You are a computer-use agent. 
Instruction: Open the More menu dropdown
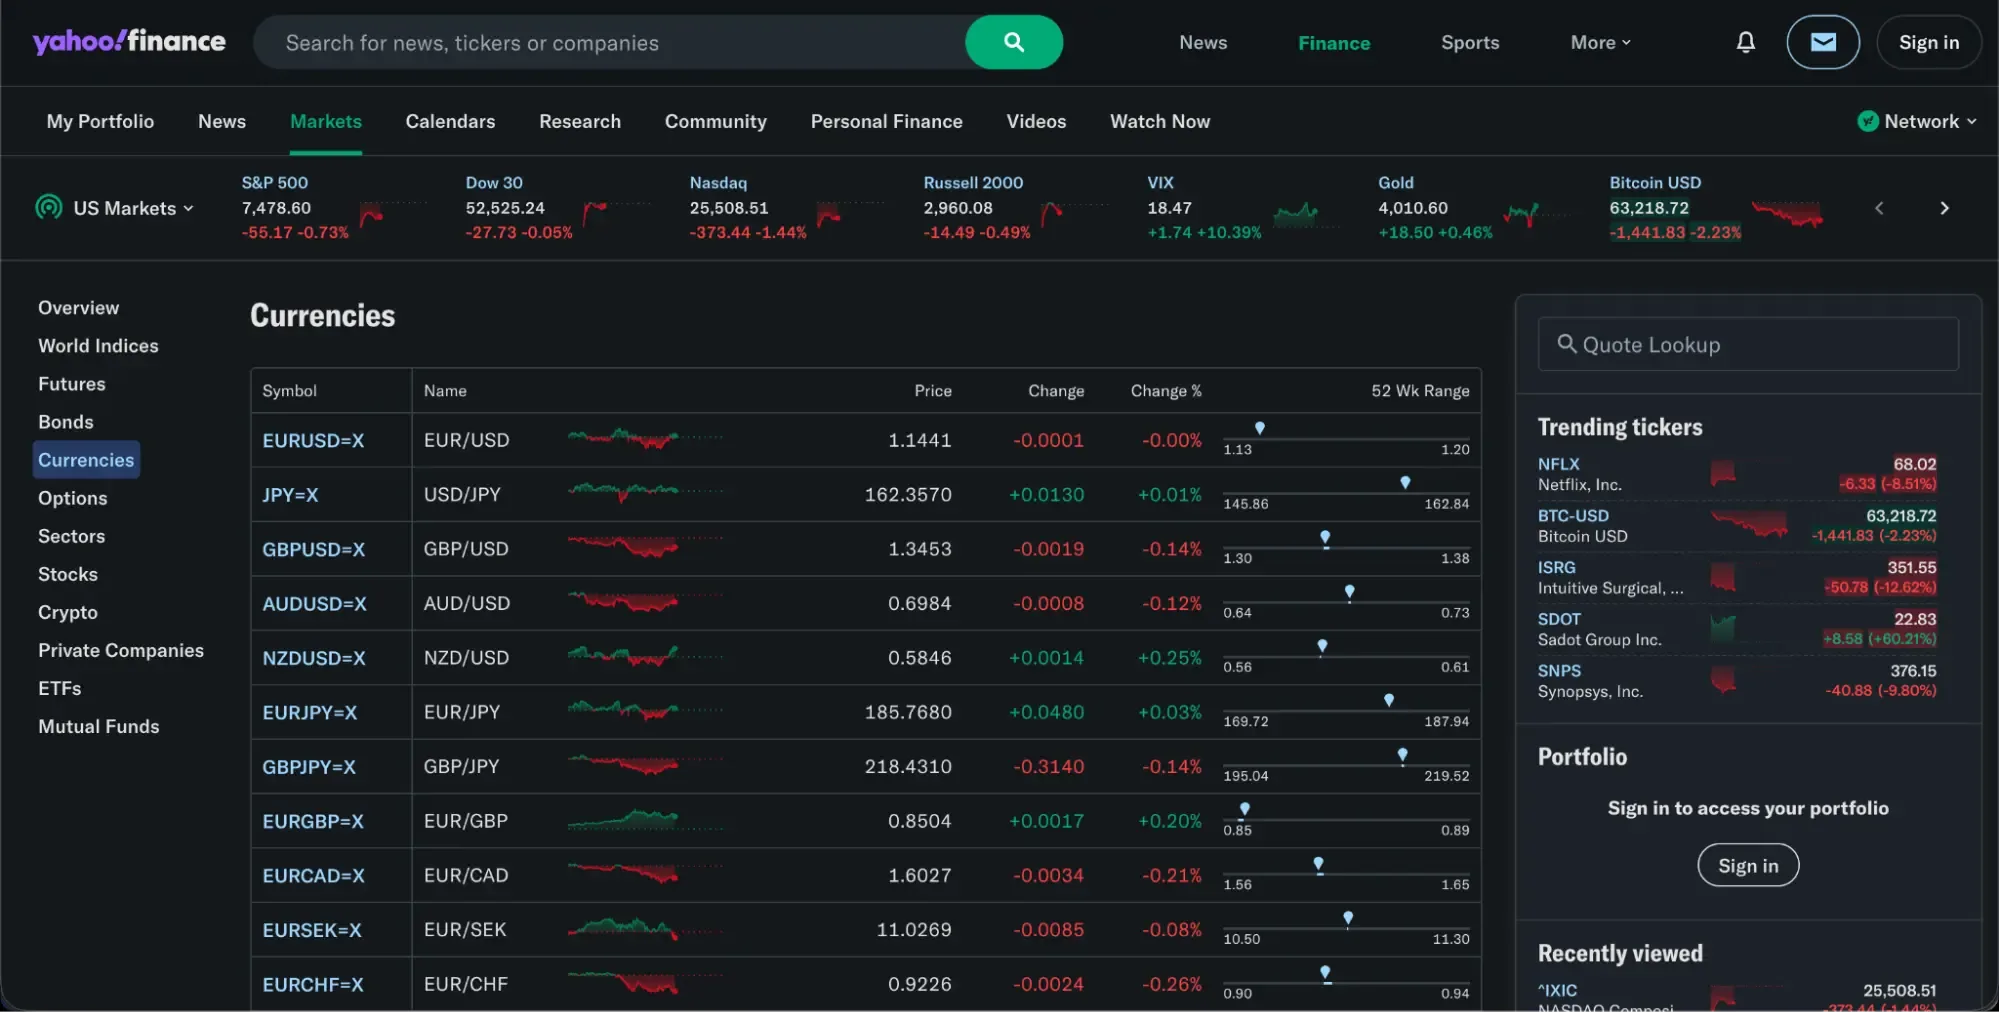point(1600,42)
